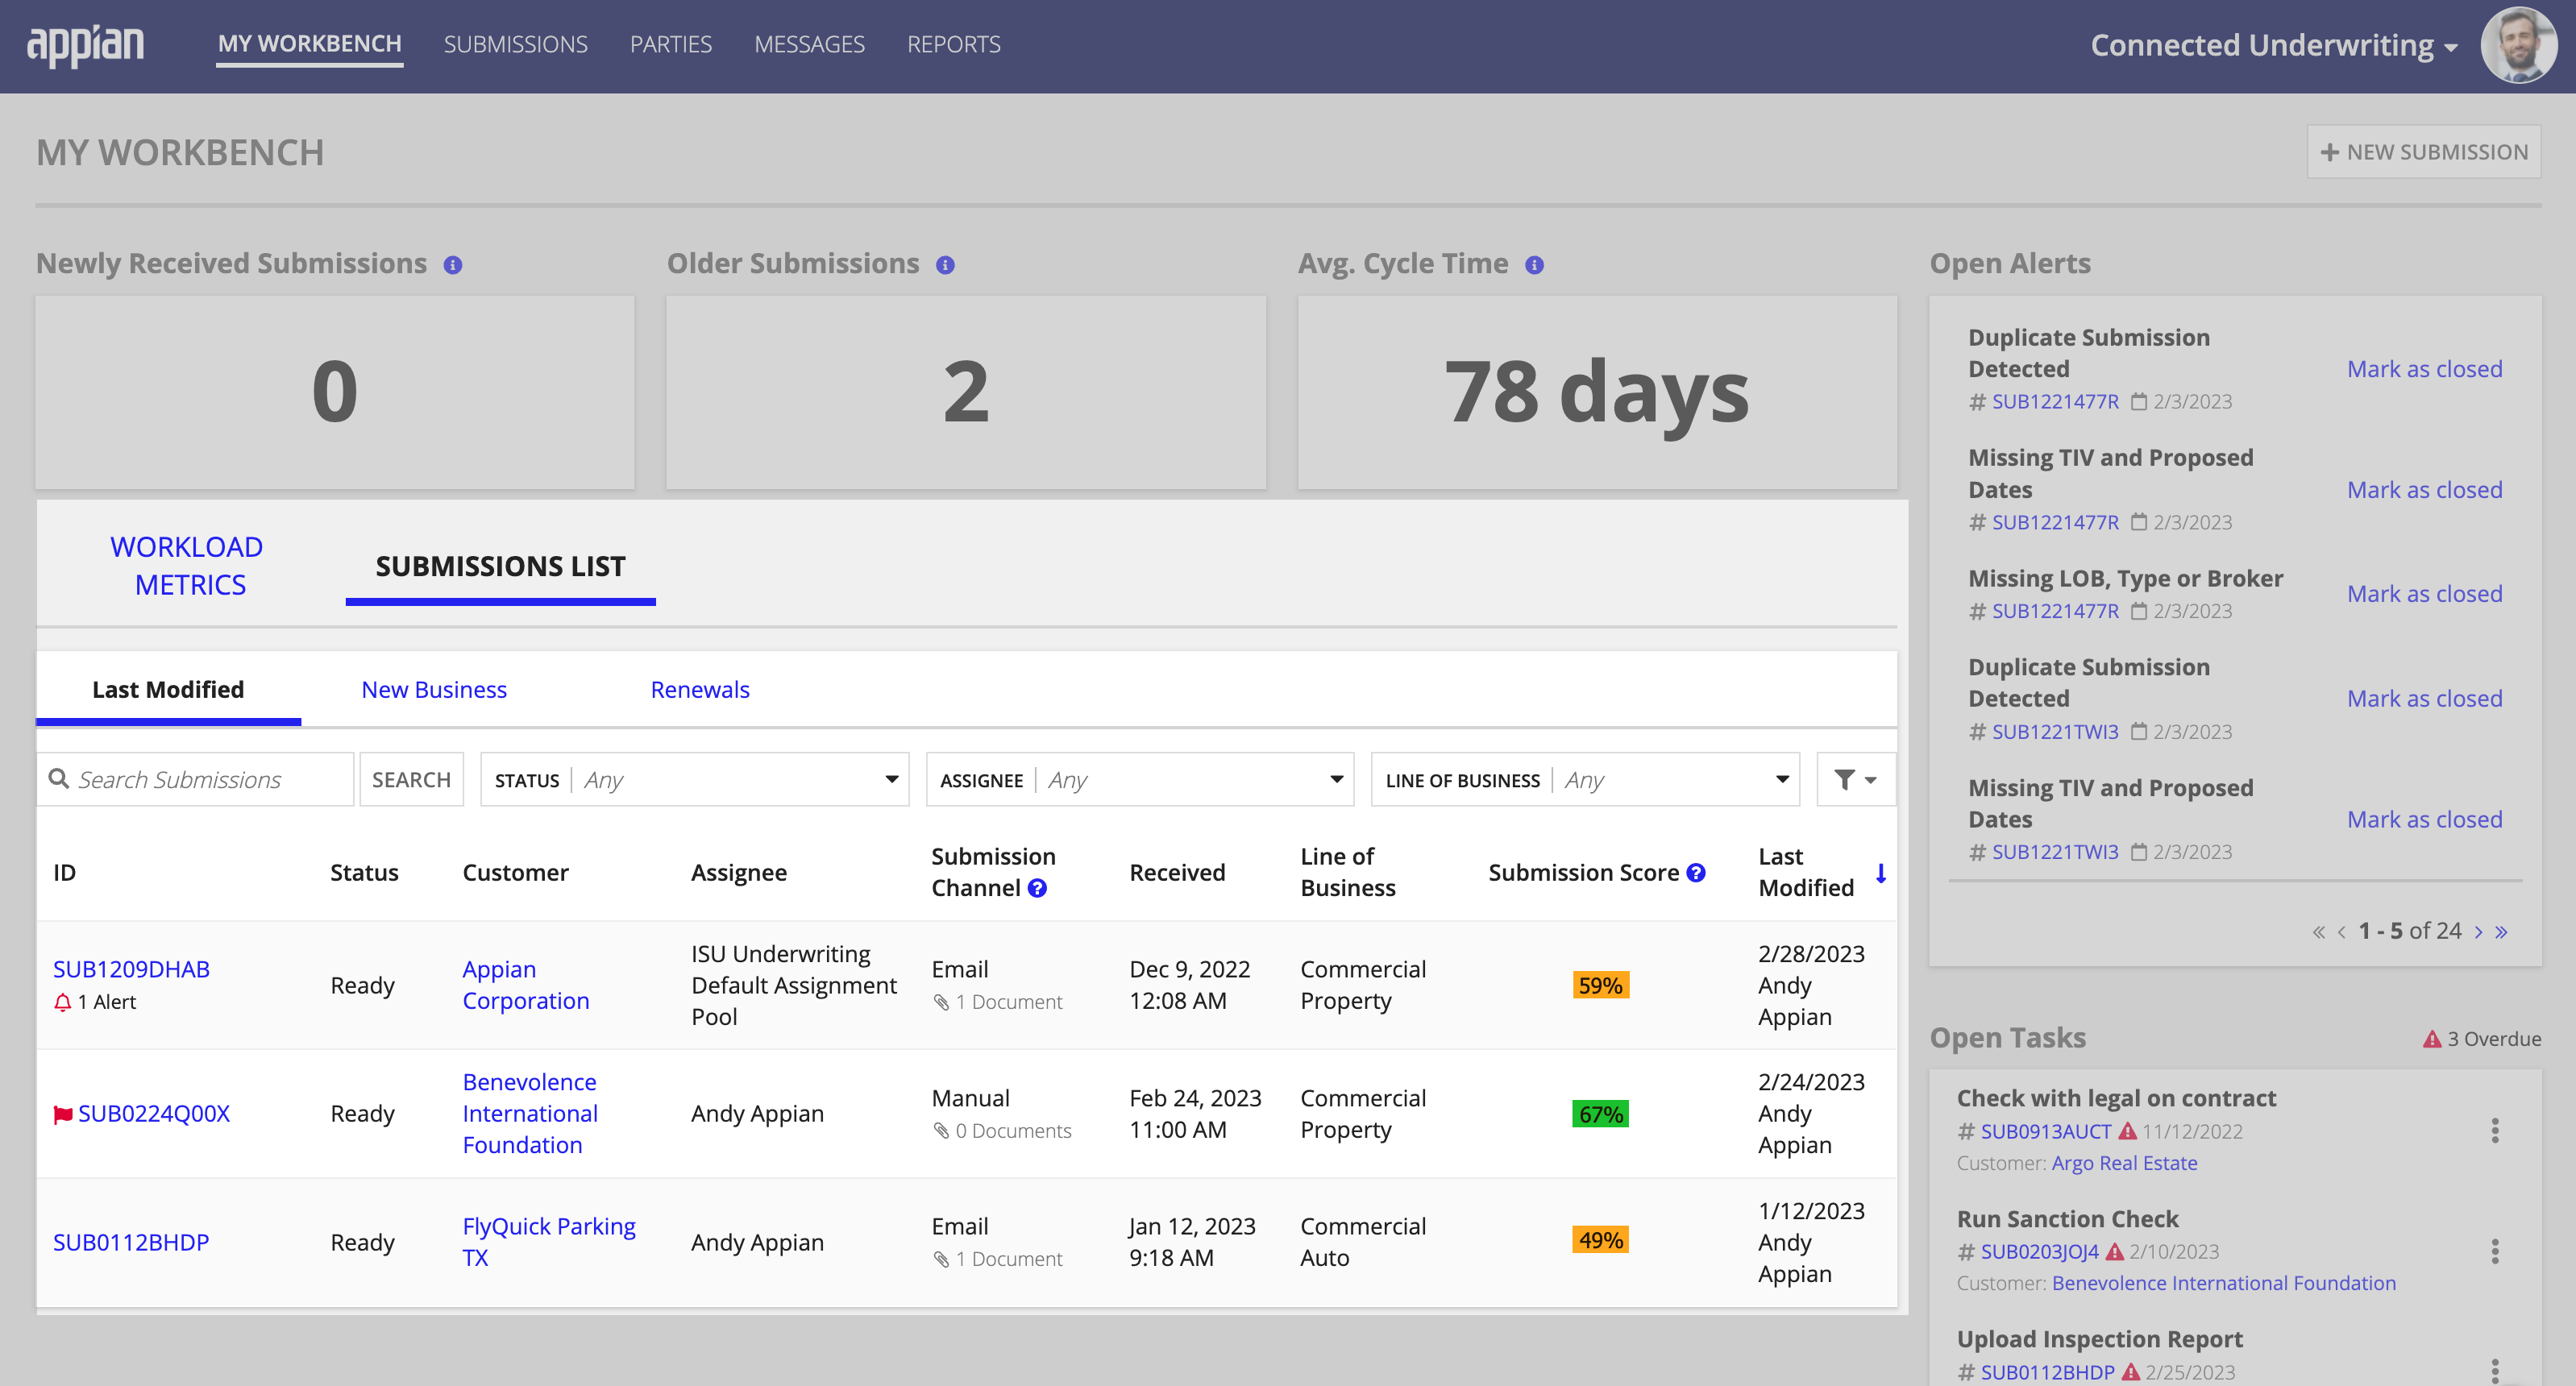This screenshot has width=2576, height=1386.
Task: Click the paperclip icon for SUB0112BHDP's document
Action: click(x=942, y=1259)
